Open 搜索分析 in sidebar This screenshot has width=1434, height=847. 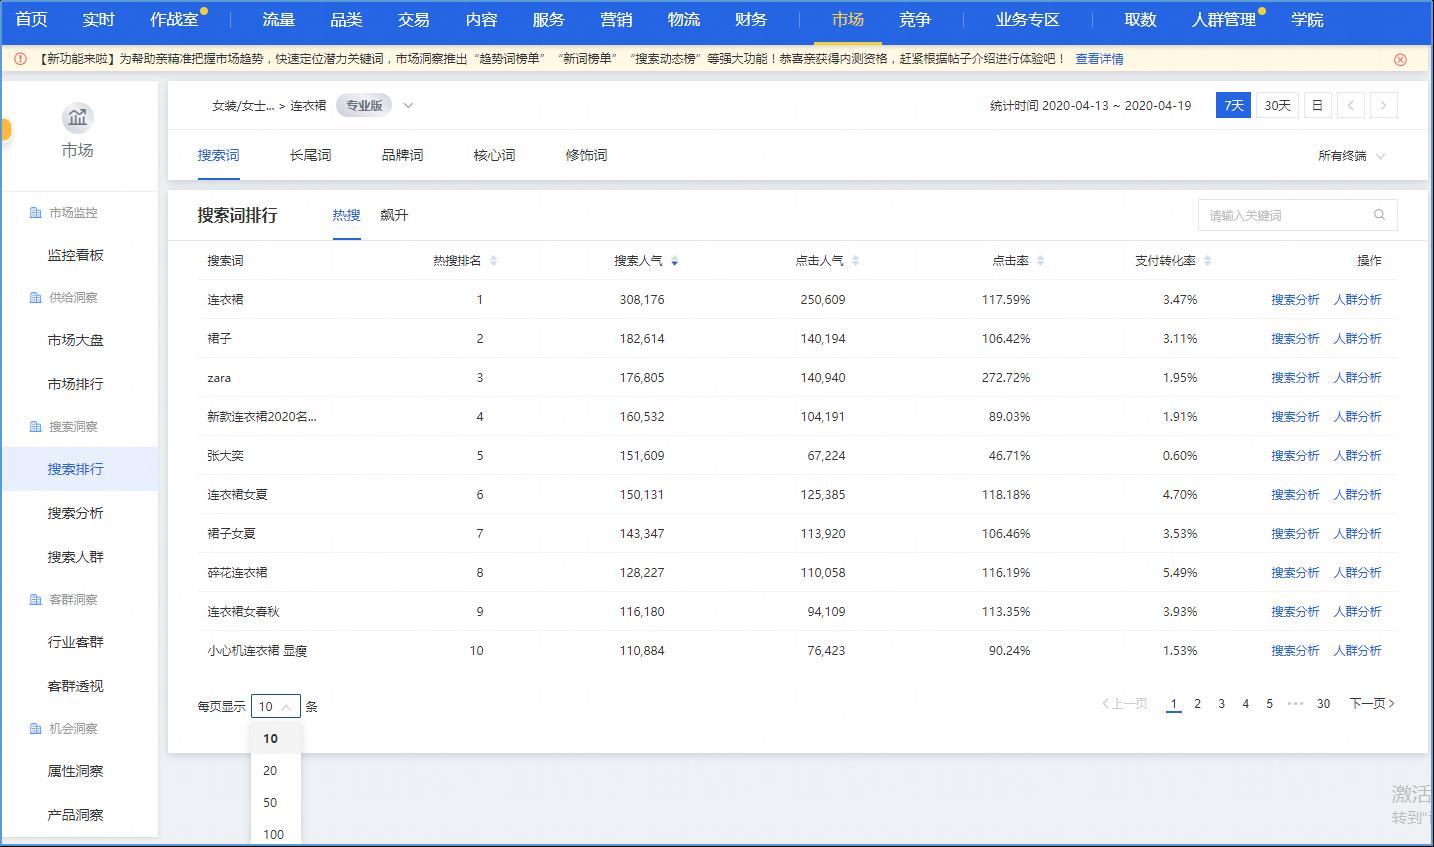click(76, 513)
